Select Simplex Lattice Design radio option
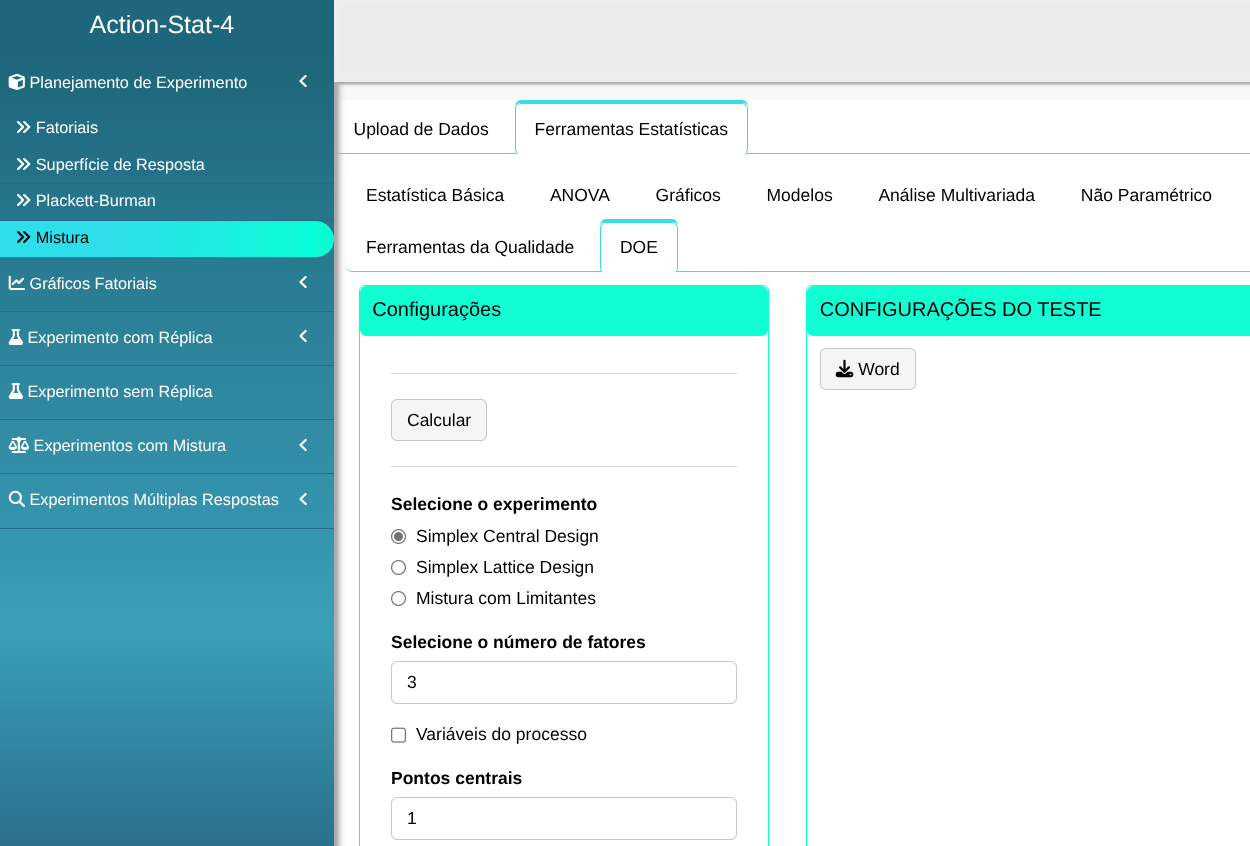1250x846 pixels. click(x=399, y=568)
